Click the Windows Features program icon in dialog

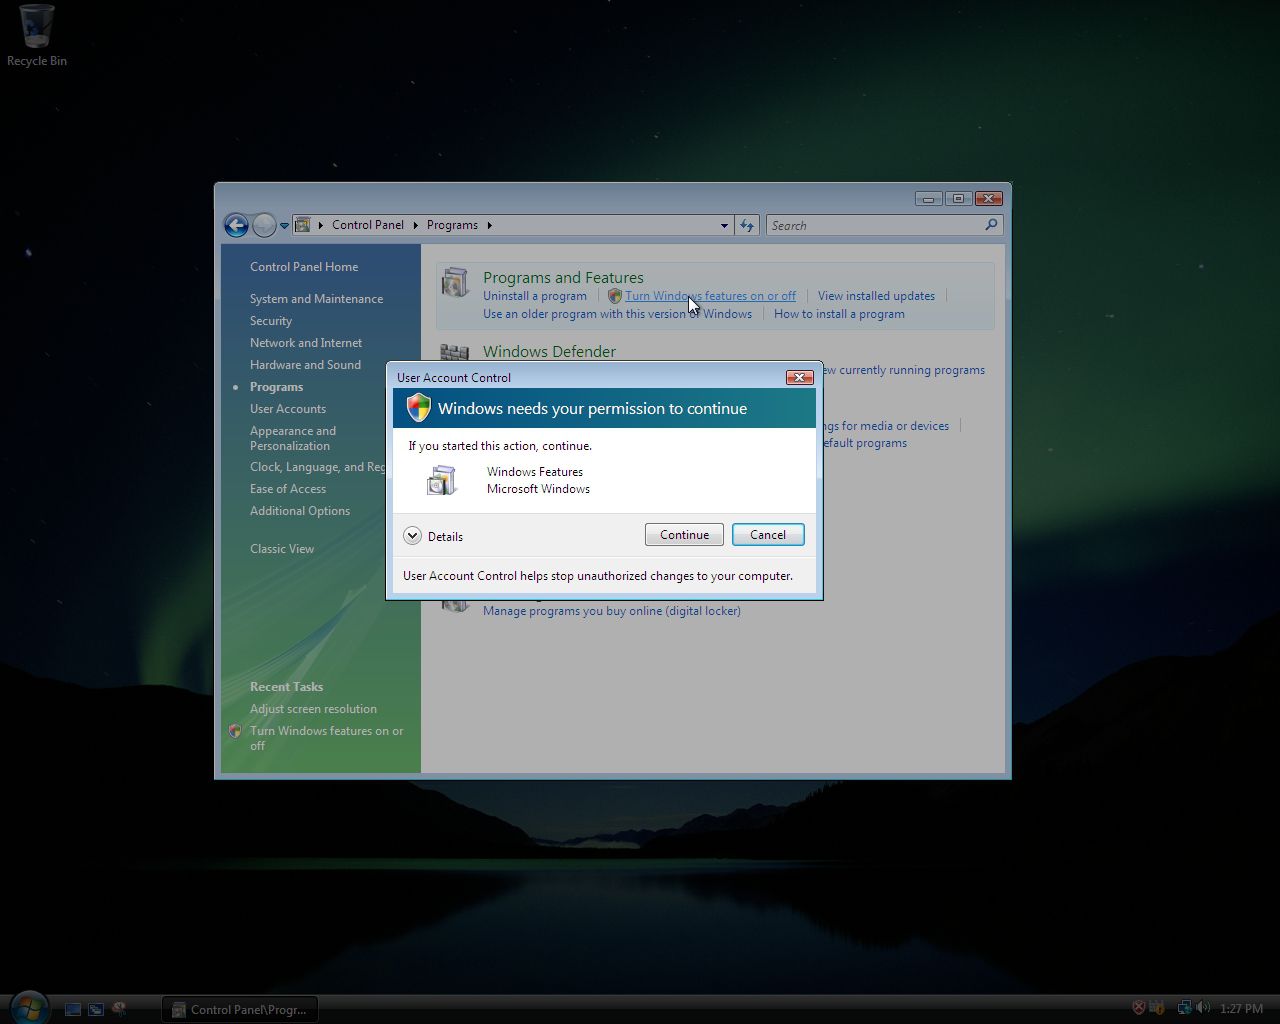tap(442, 480)
